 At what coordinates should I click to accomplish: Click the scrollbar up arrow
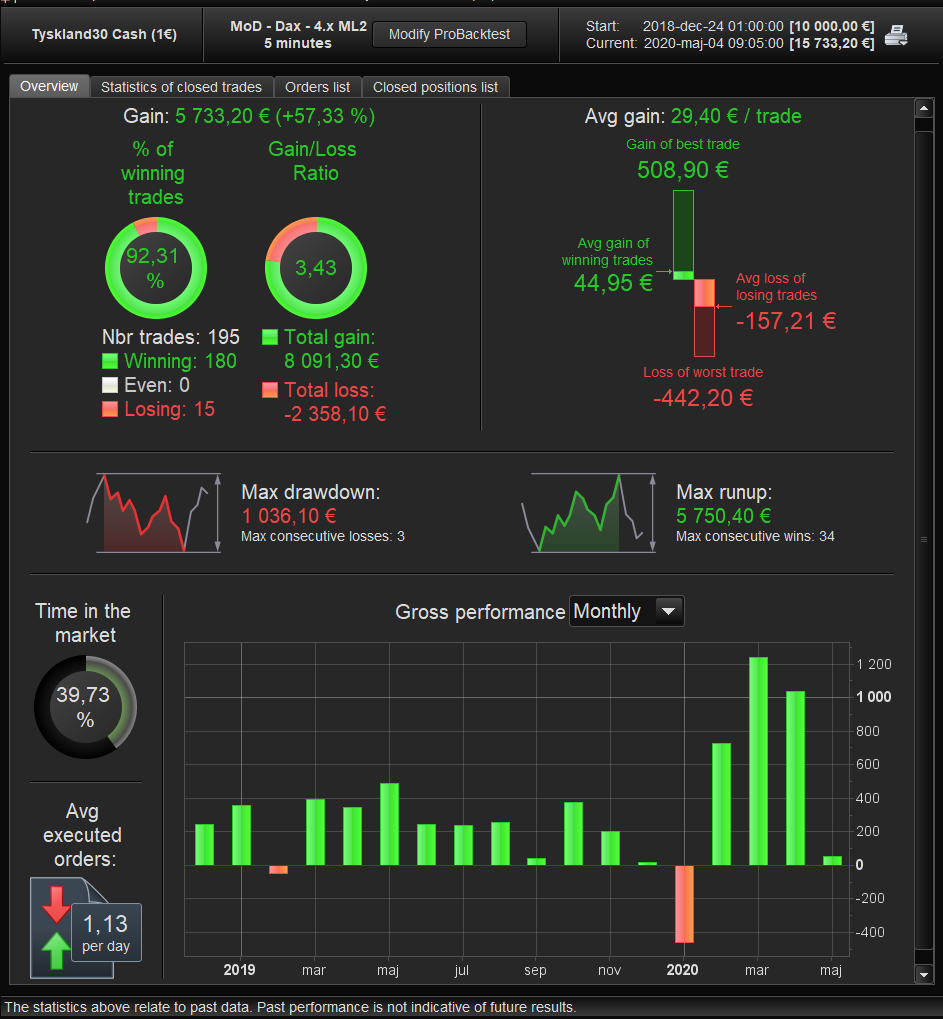pos(924,108)
